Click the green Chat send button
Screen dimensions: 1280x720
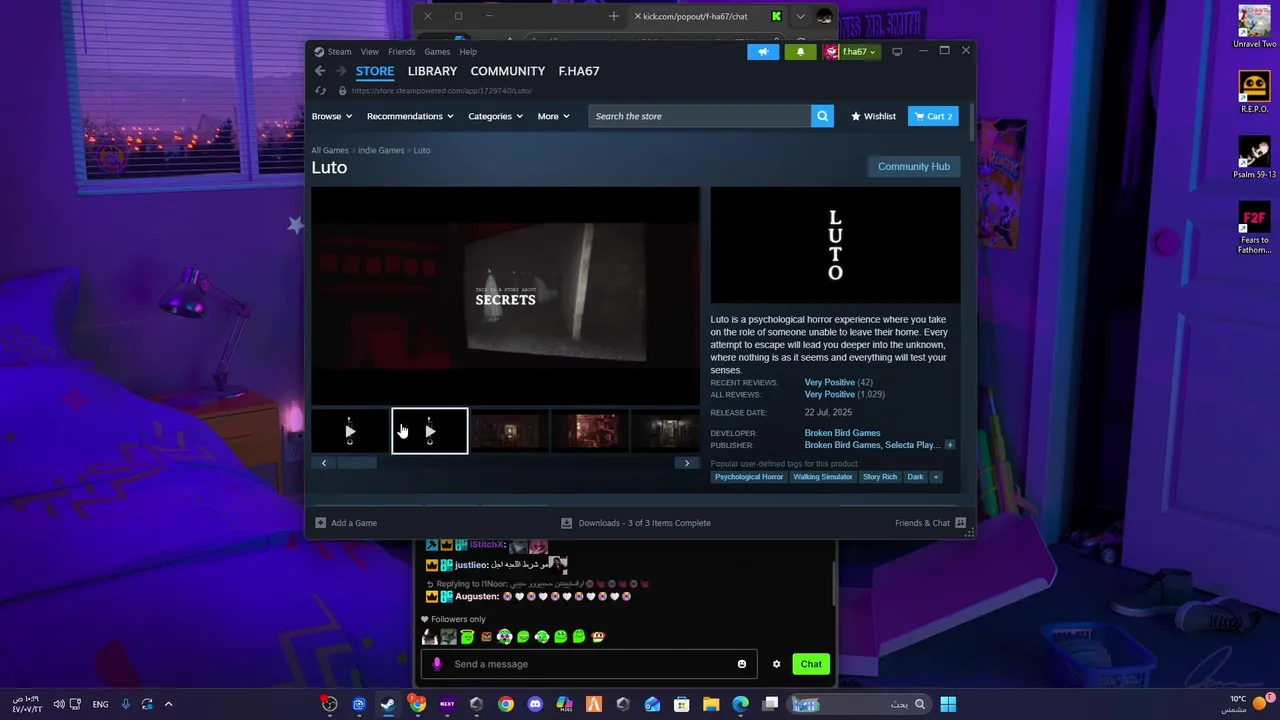811,664
